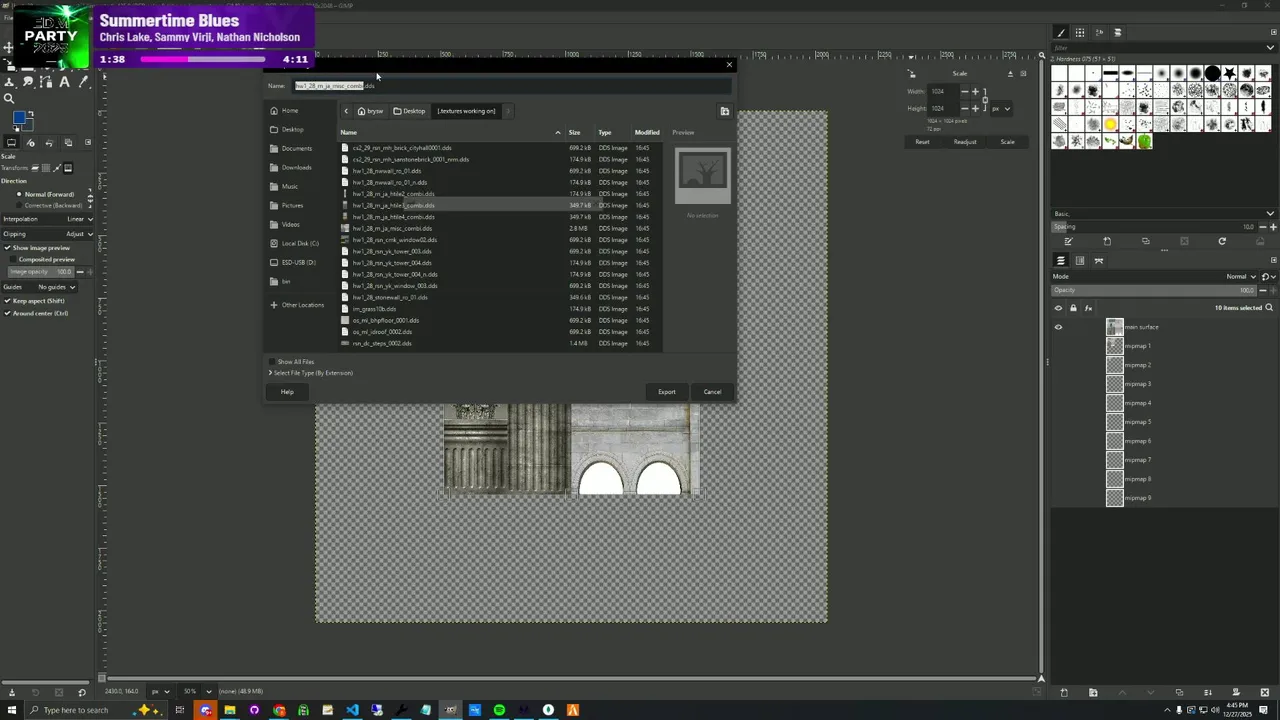The image size is (1280, 720).
Task: Click the edit brush icon
Action: click(1068, 241)
